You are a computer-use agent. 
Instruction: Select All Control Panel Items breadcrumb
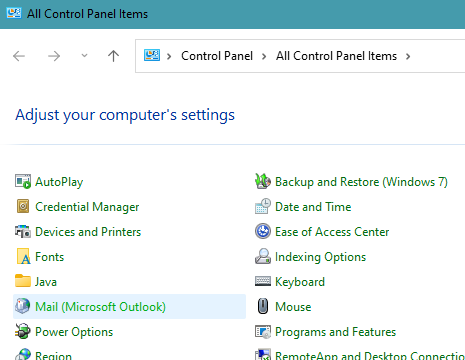click(336, 56)
